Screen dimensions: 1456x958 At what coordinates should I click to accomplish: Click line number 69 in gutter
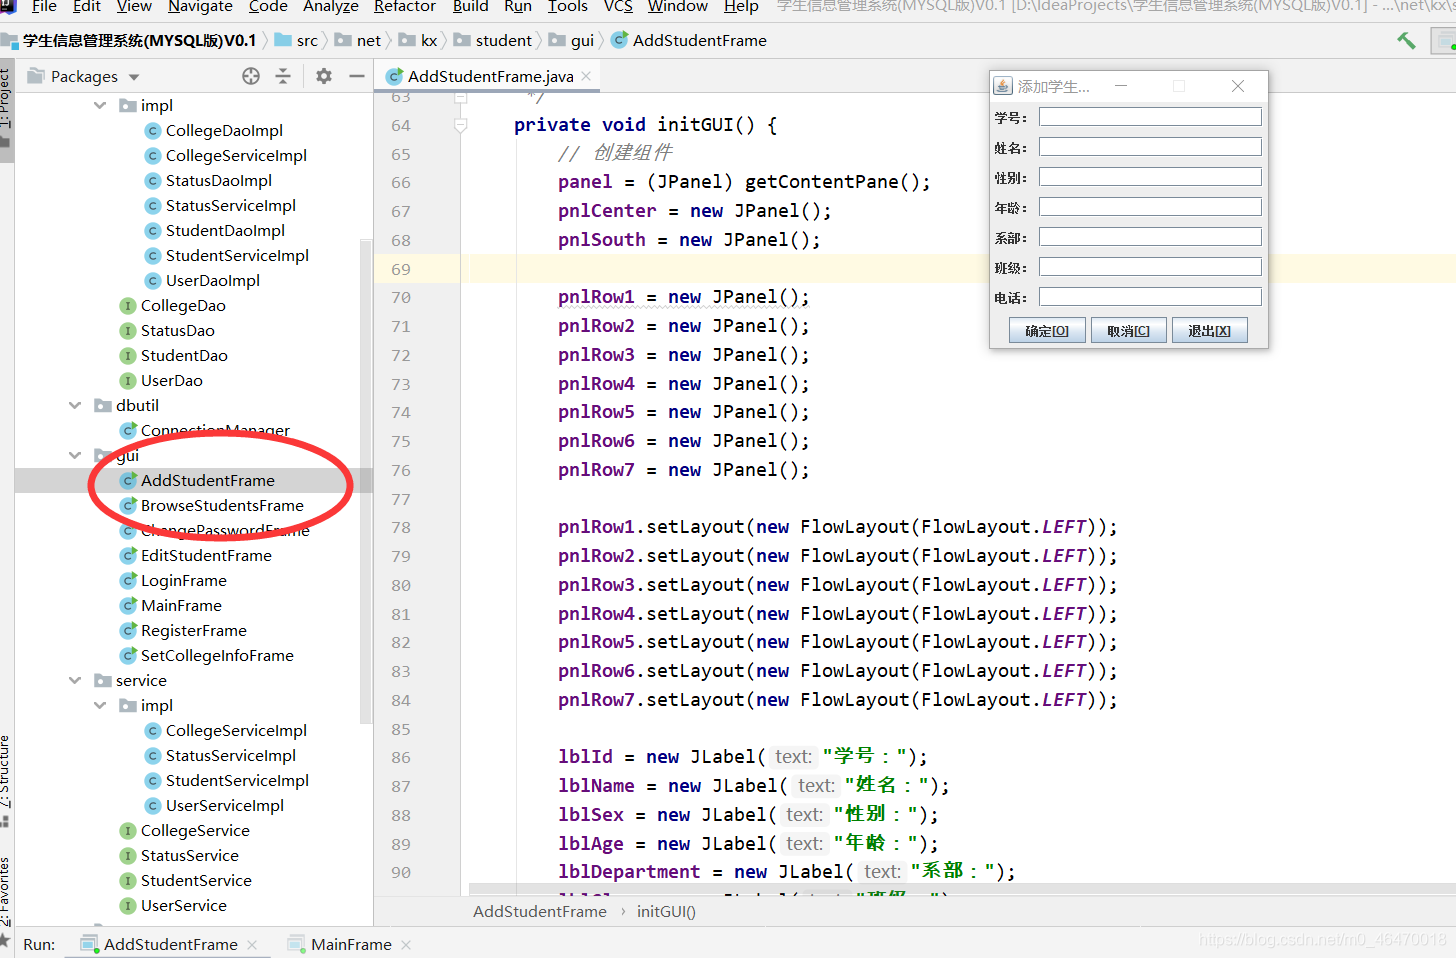click(401, 269)
